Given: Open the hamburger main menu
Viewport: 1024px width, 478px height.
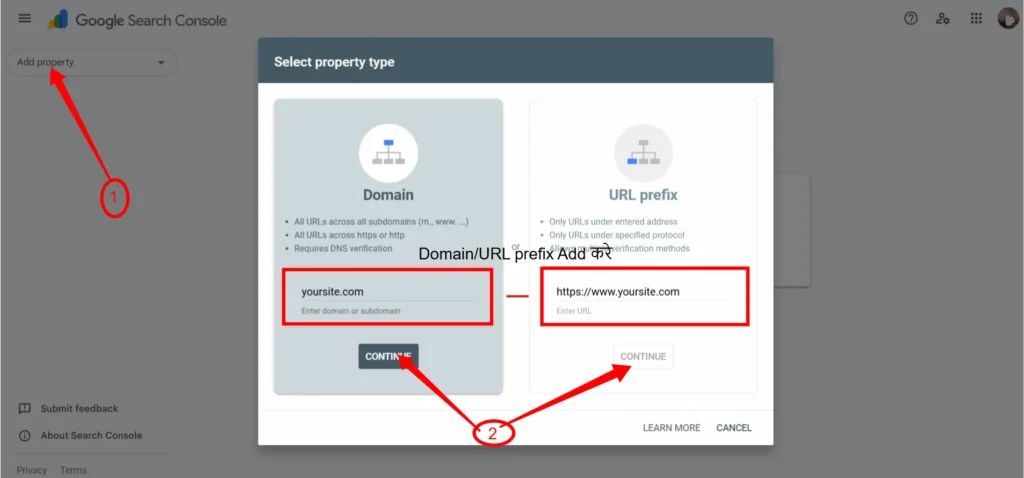Looking at the screenshot, I should pyautogui.click(x=25, y=18).
